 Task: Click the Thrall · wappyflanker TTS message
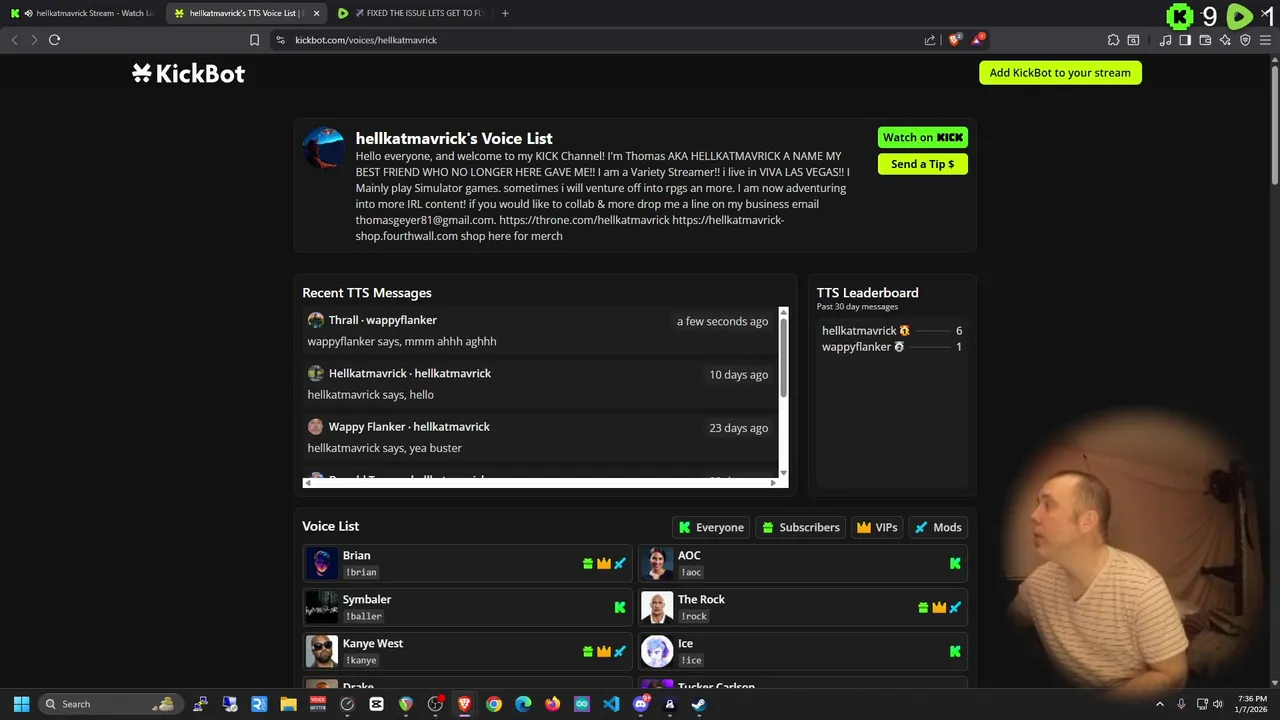tap(540, 330)
